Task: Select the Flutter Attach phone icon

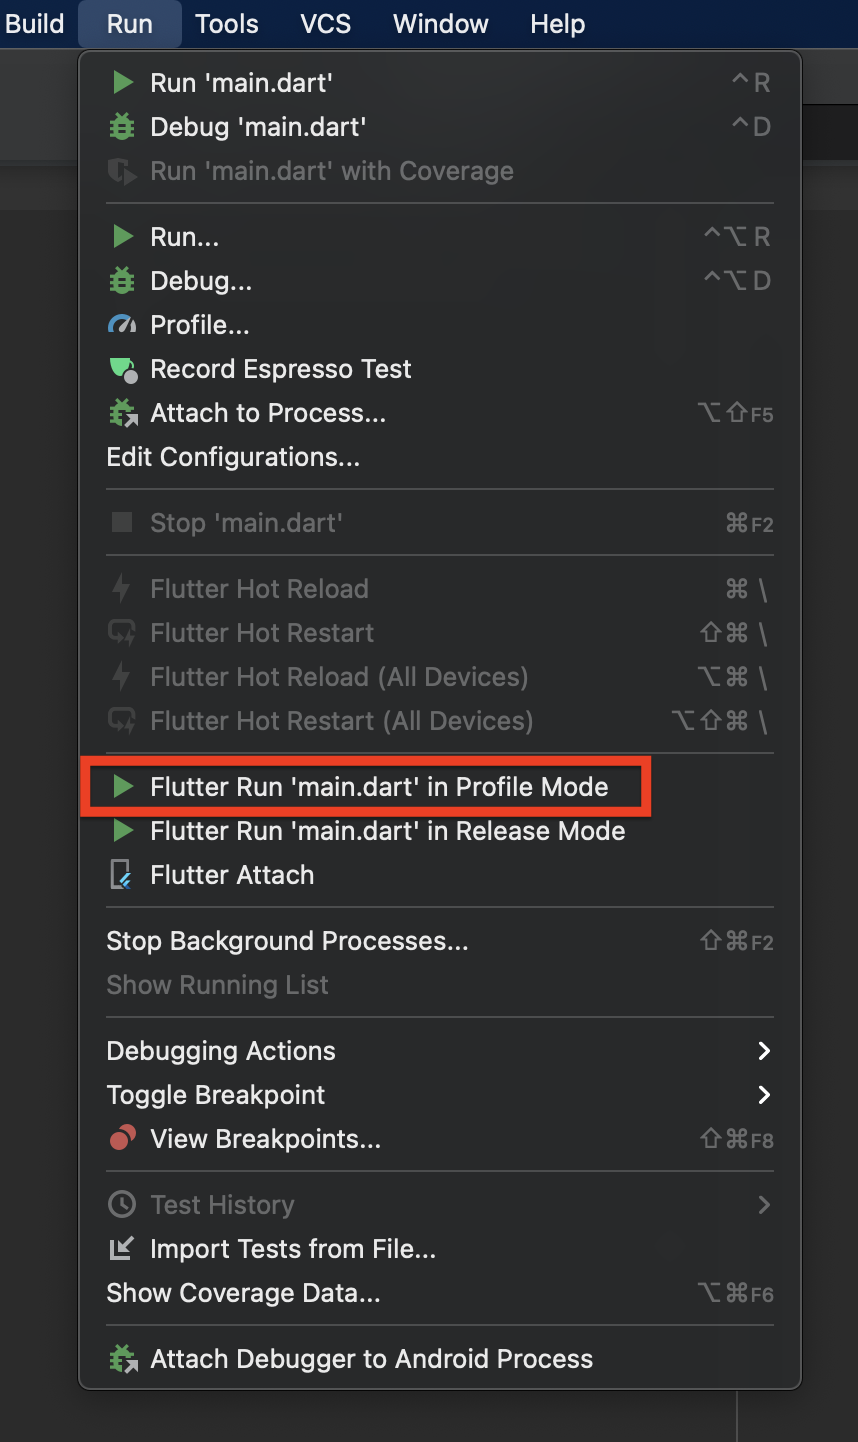Action: [x=122, y=875]
